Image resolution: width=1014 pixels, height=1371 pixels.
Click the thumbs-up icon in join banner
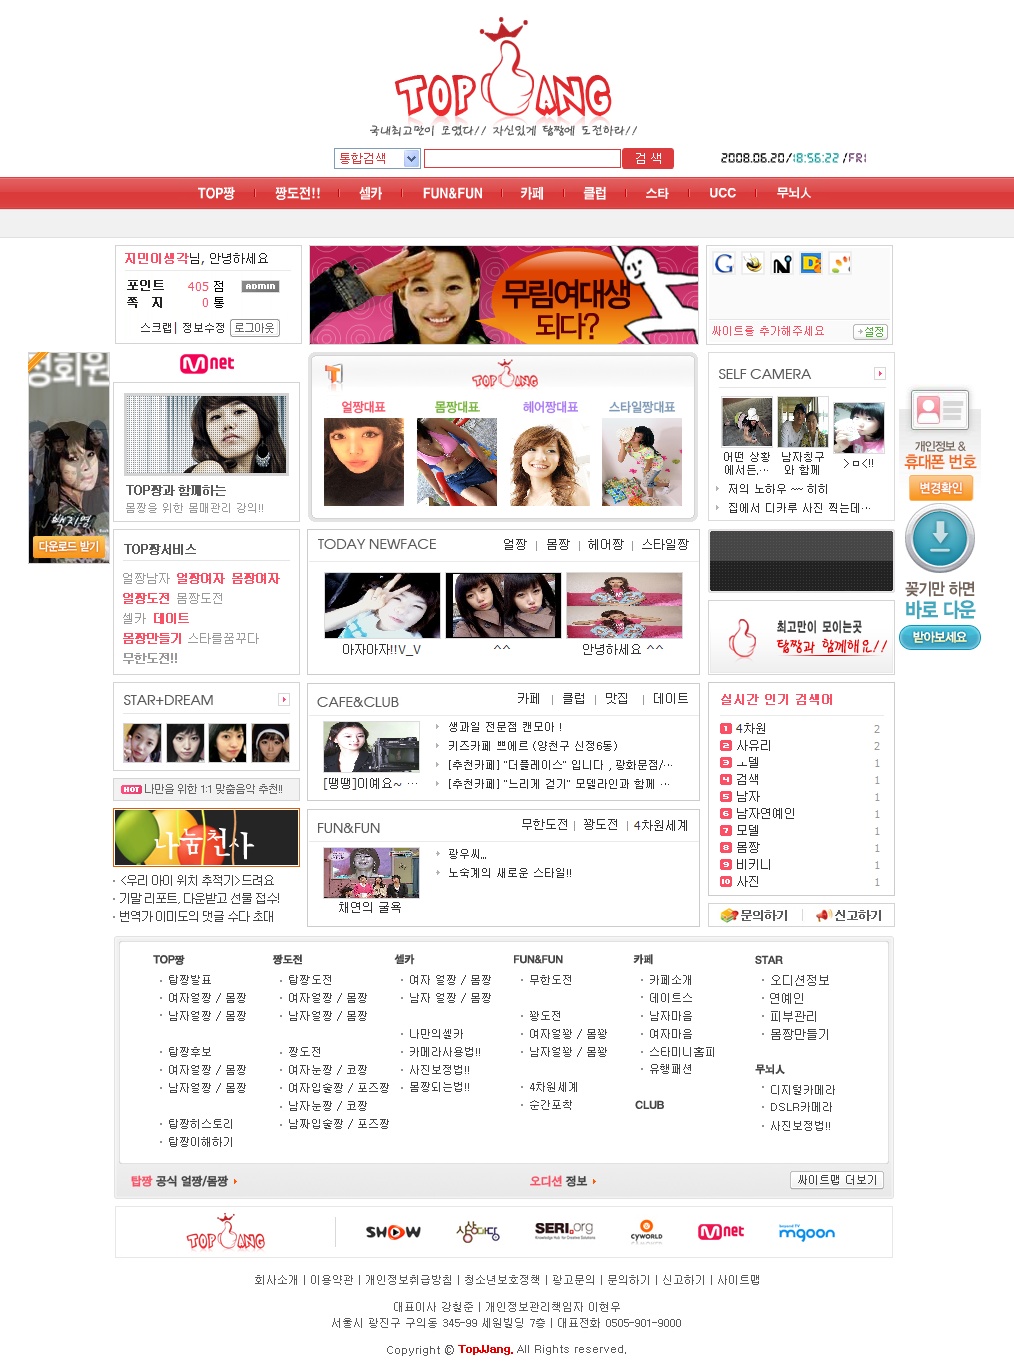tap(741, 637)
